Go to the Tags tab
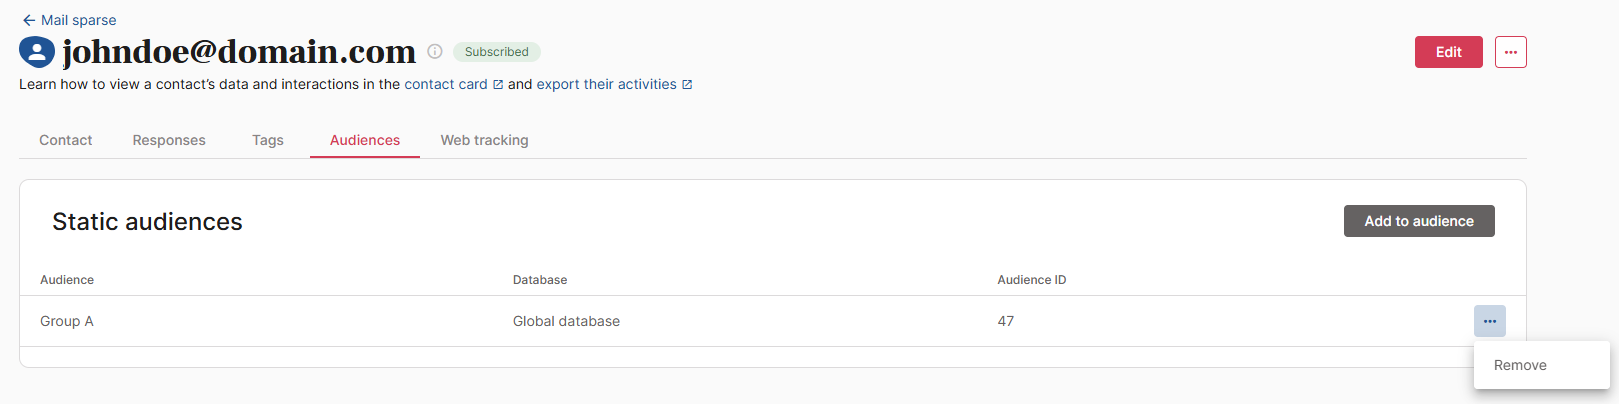The height and width of the screenshot is (404, 1619). pos(268,140)
